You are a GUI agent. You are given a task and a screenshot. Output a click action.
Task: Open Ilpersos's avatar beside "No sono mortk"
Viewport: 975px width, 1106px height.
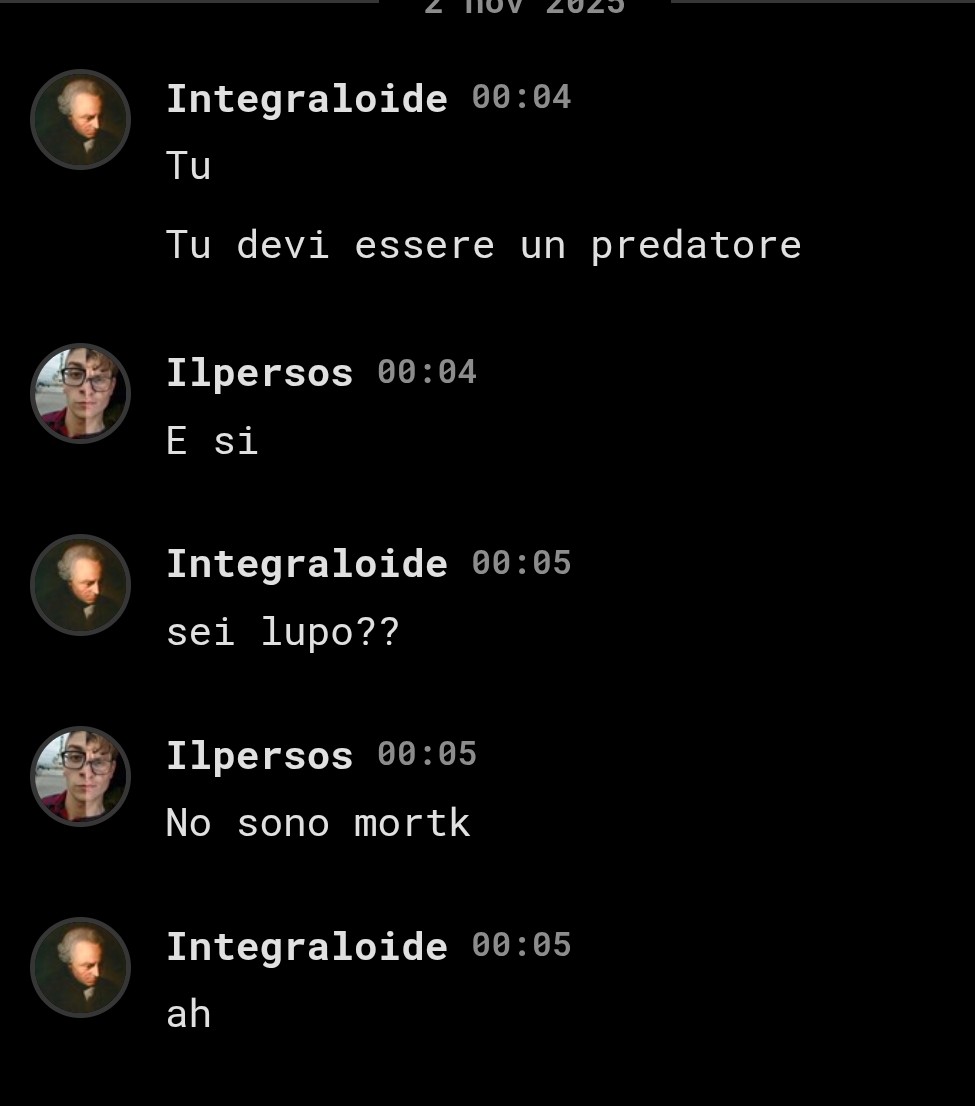coord(80,776)
